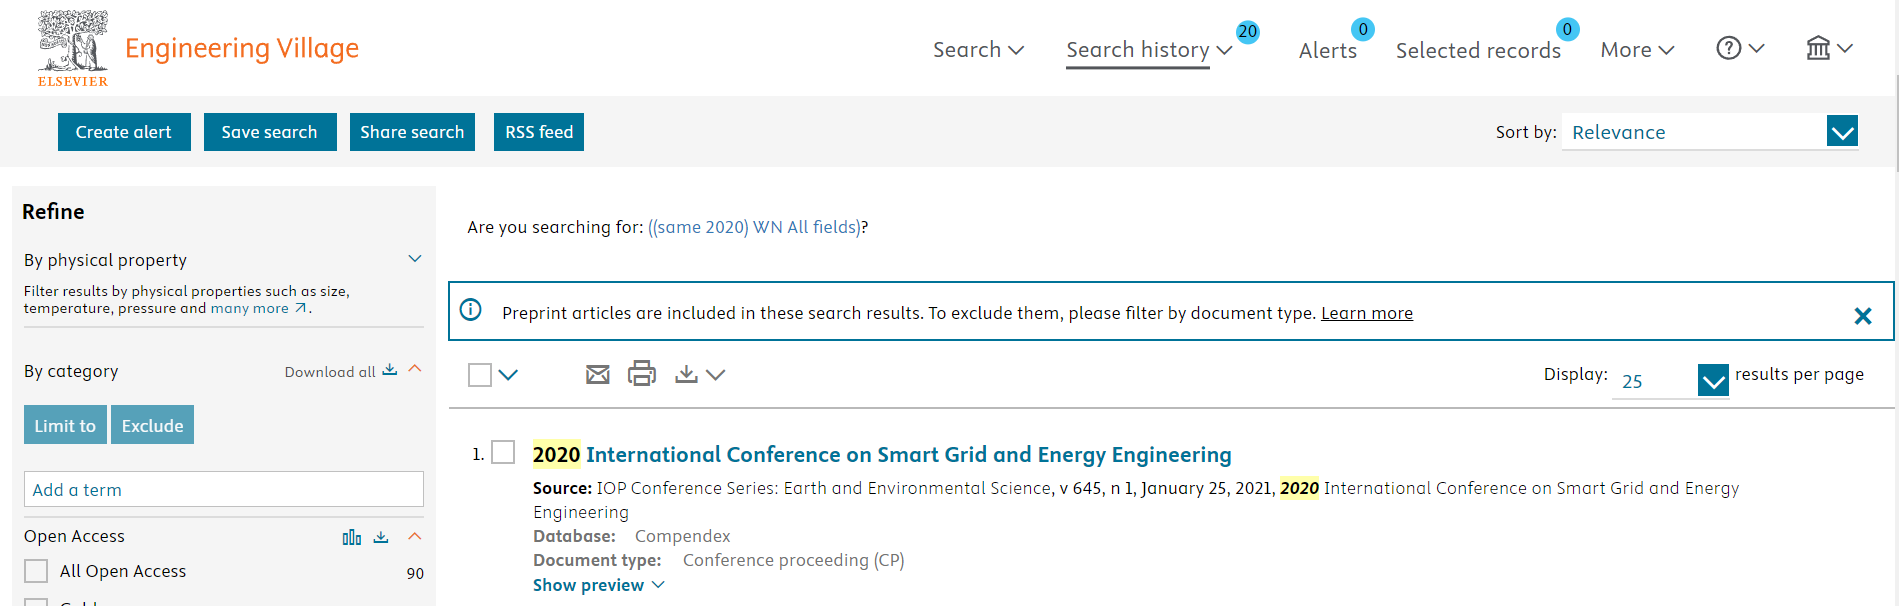Go to Alerts
Screen dimensions: 1899x606
pyautogui.click(x=1327, y=50)
